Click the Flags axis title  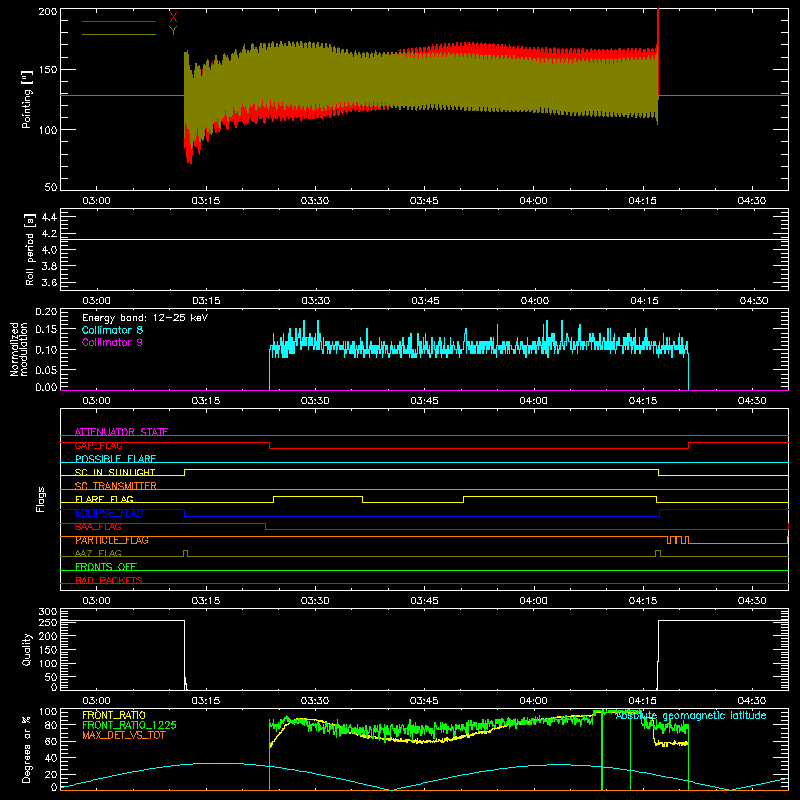[x=40, y=500]
